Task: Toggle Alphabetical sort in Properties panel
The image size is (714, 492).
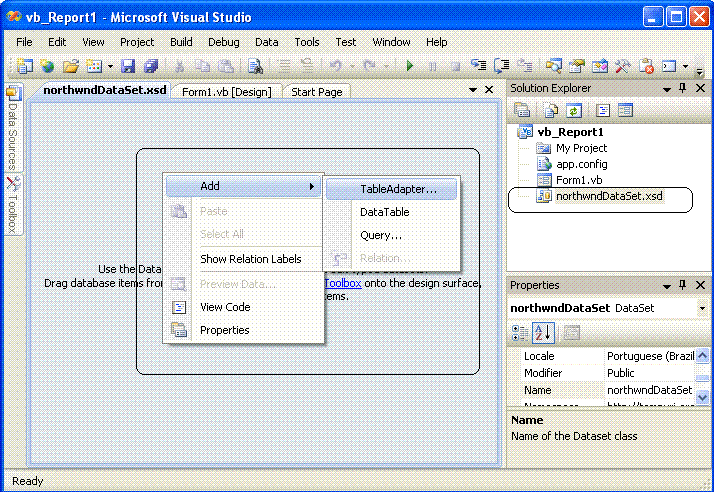Action: pyautogui.click(x=543, y=333)
